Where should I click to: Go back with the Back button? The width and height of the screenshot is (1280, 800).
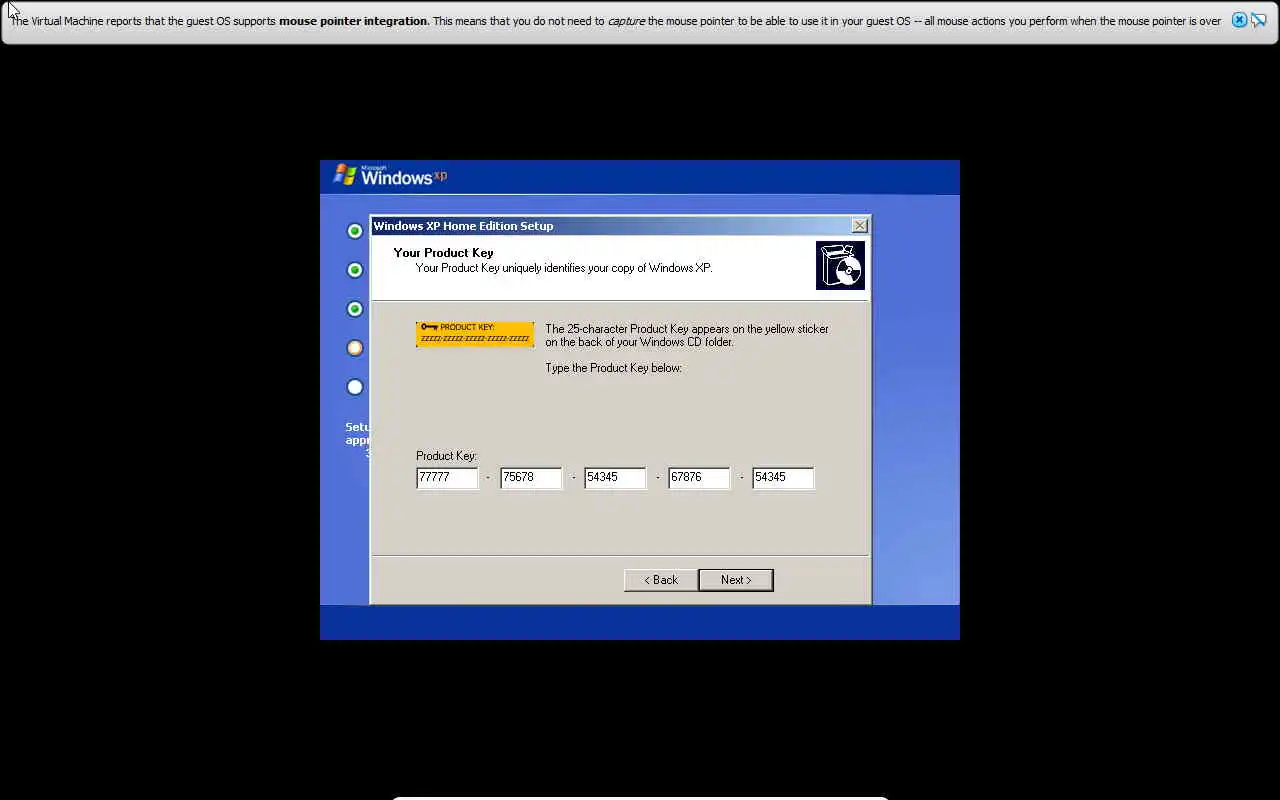[660, 580]
